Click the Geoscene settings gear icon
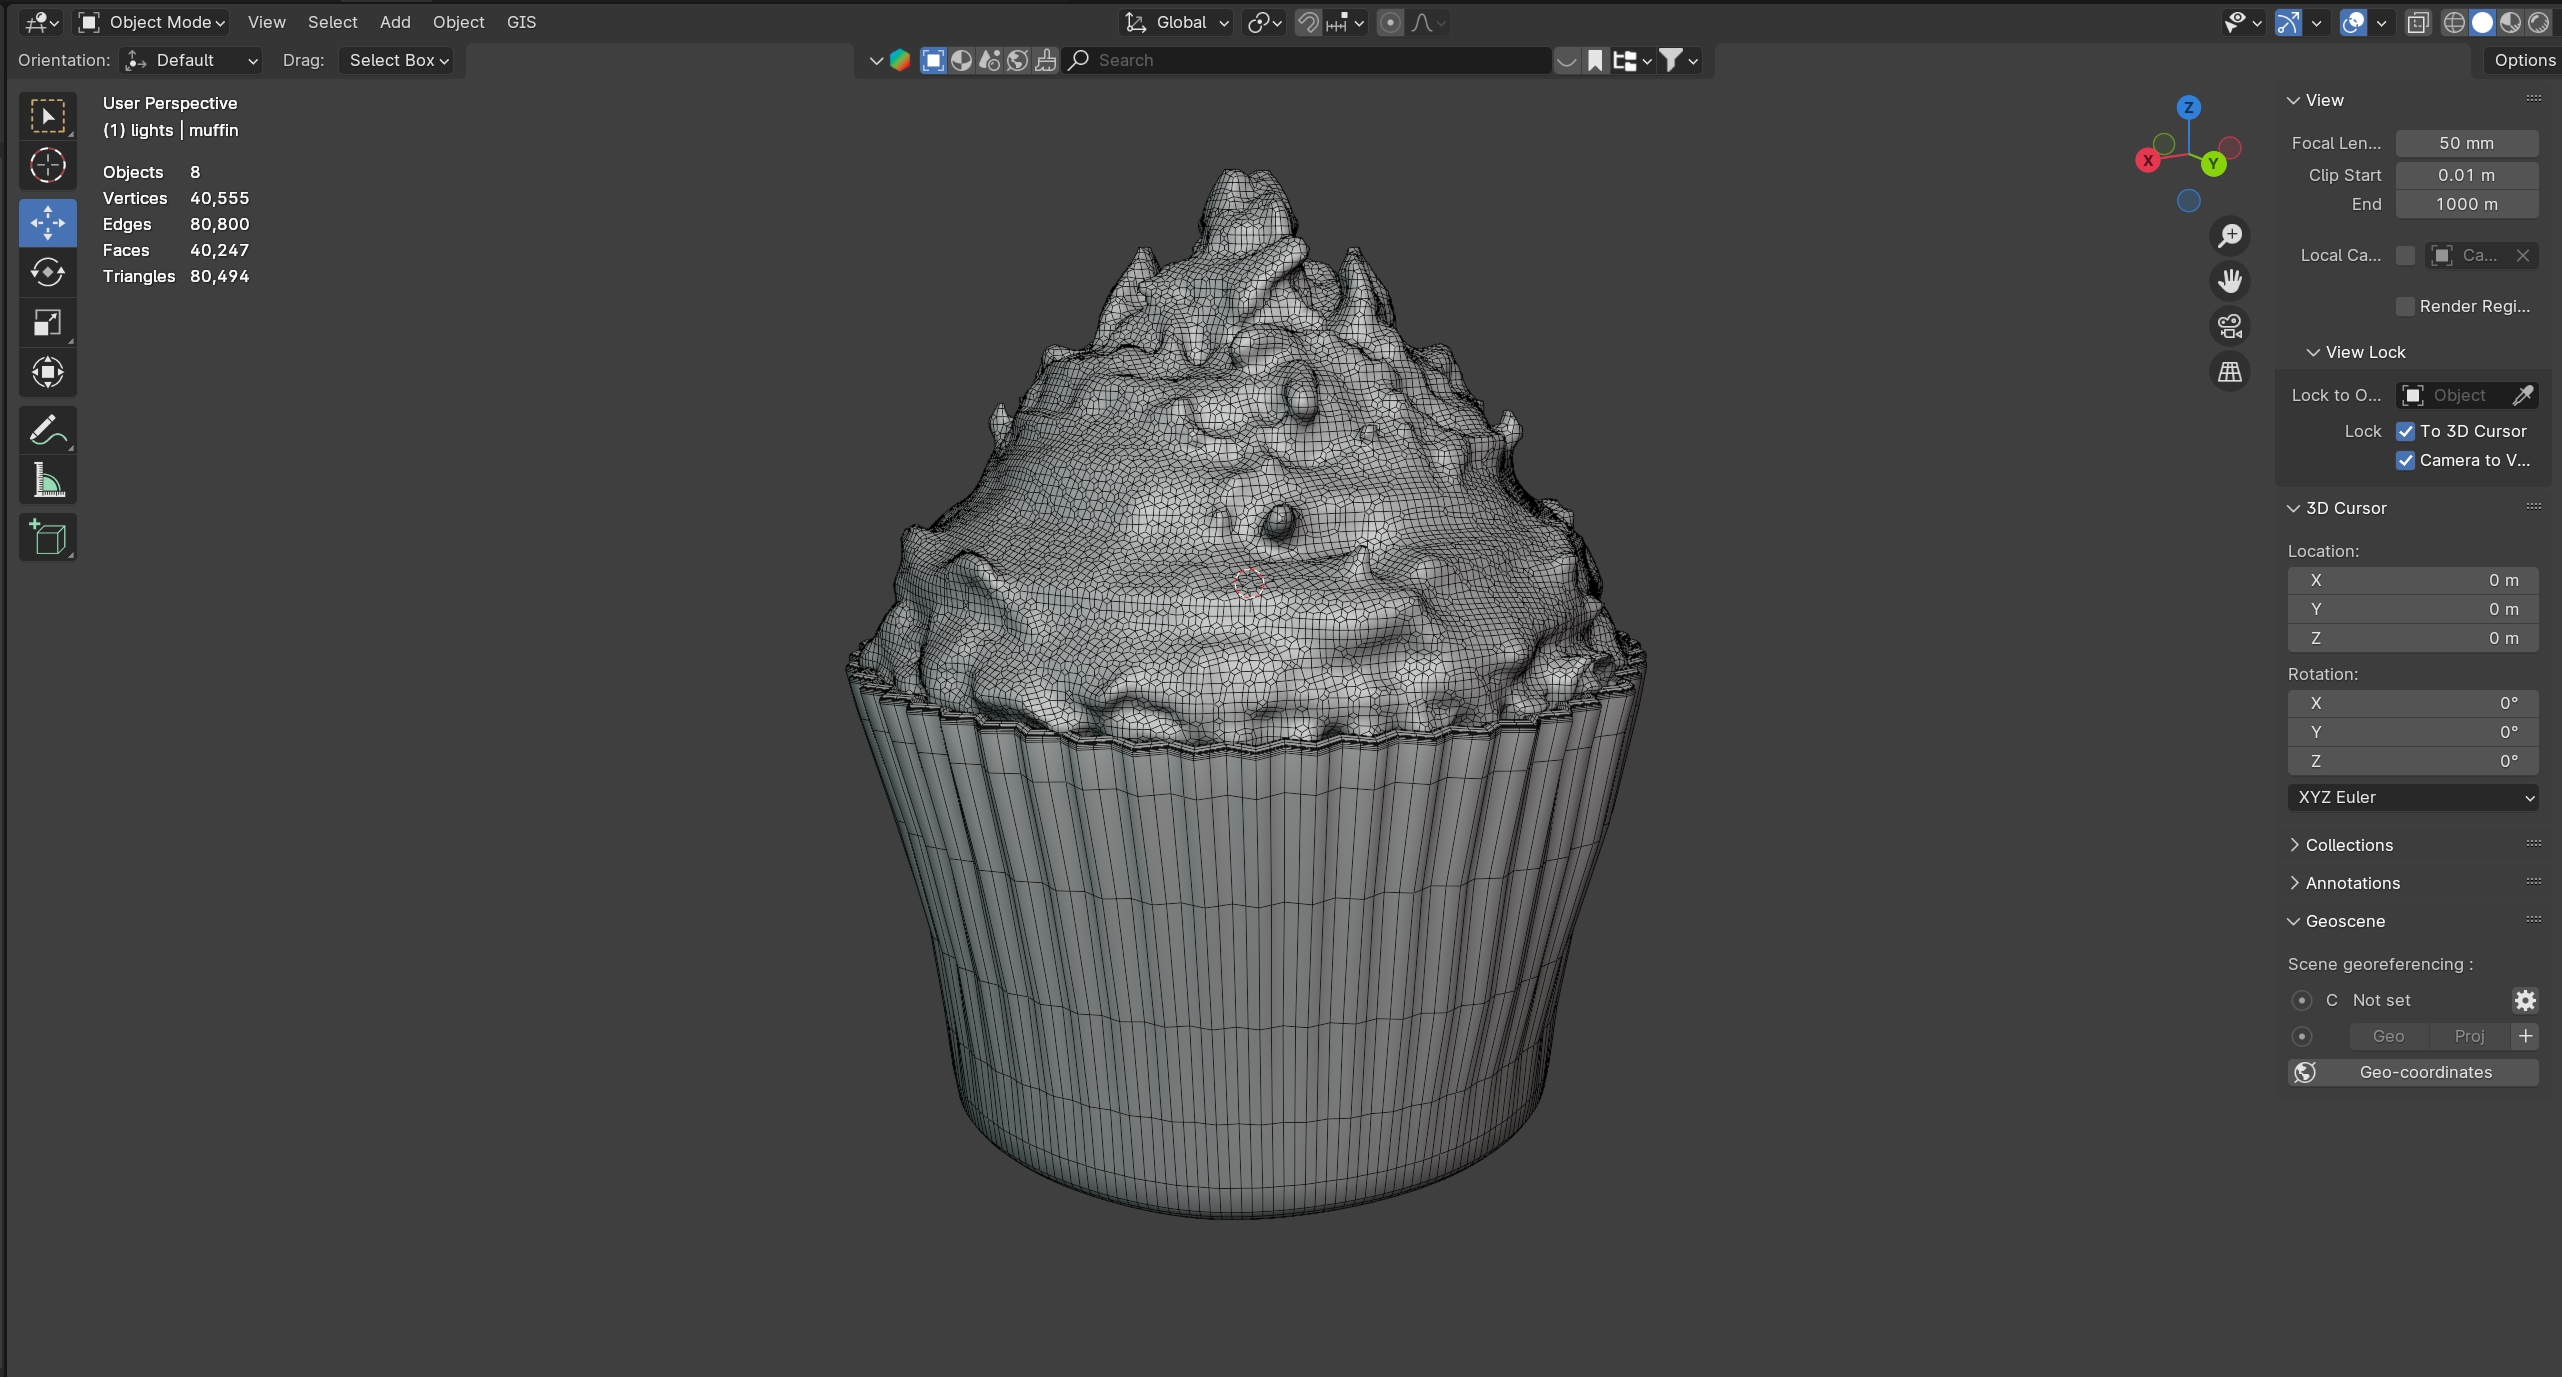This screenshot has width=2562, height=1377. tap(2524, 1000)
